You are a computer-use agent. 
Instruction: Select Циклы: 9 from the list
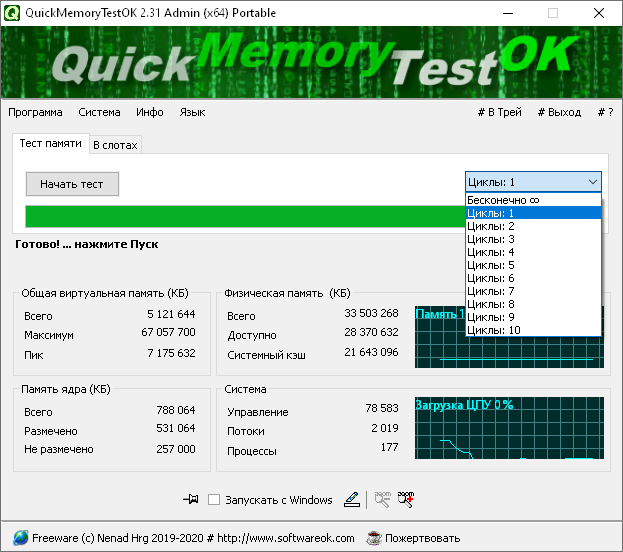pos(533,317)
